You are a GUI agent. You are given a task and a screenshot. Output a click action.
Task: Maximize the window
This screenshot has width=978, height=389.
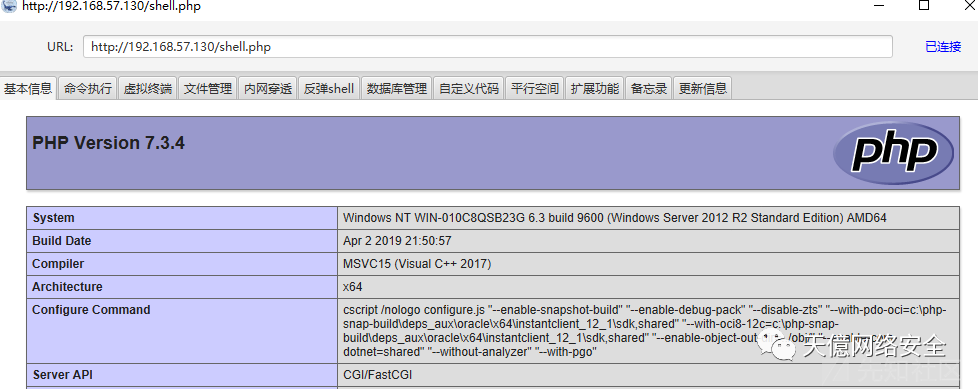tap(924, 6)
